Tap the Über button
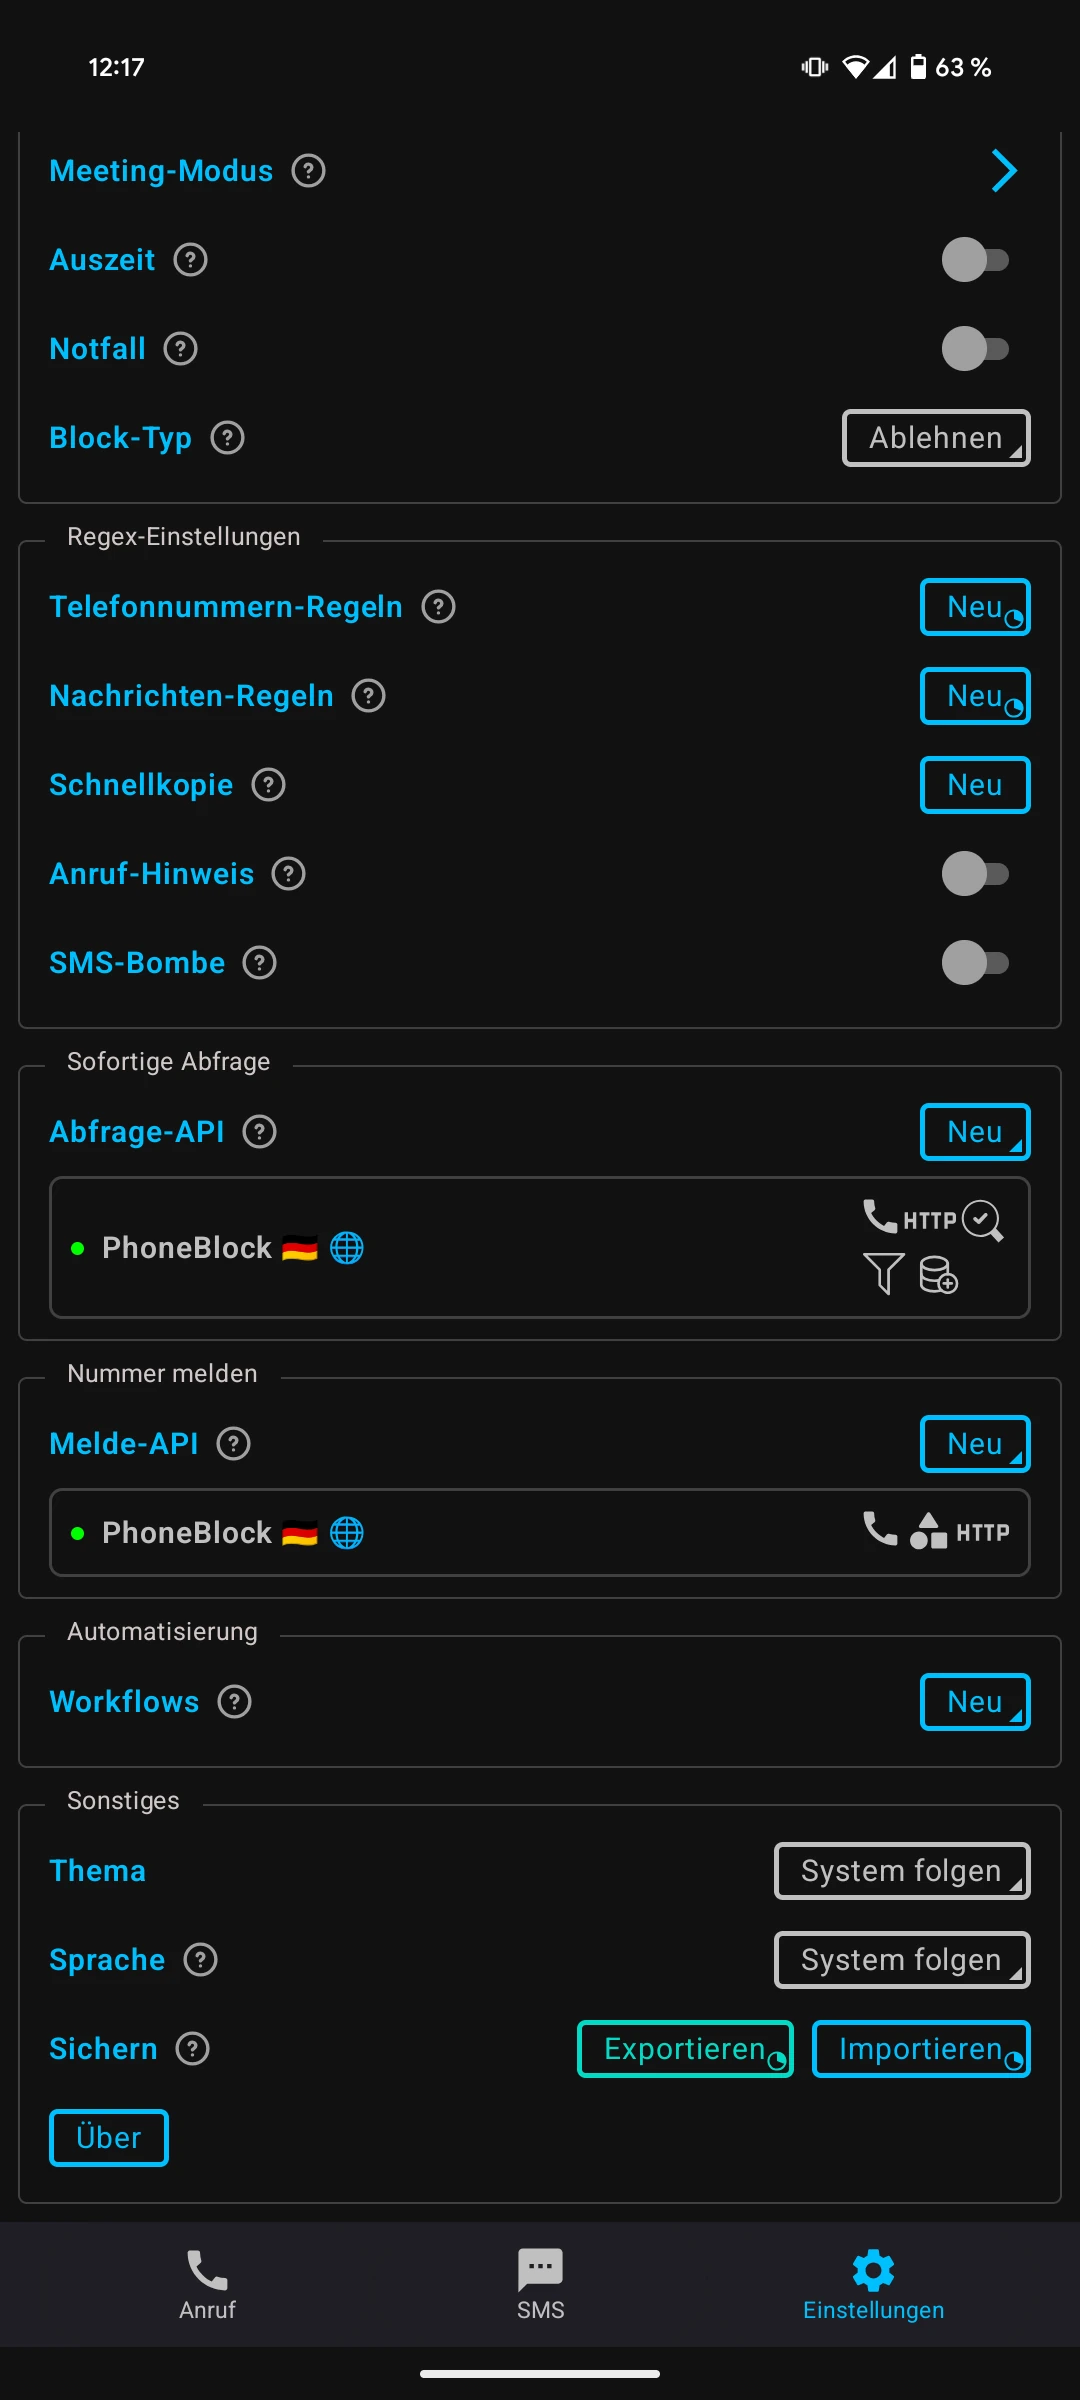This screenshot has width=1080, height=2400. tap(109, 2138)
